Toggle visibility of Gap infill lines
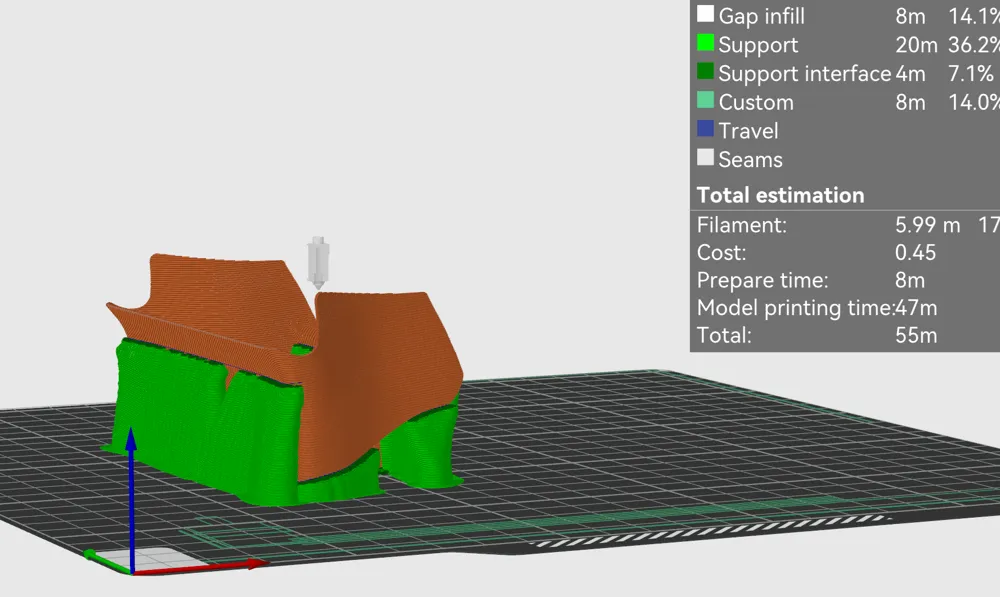 click(x=761, y=15)
